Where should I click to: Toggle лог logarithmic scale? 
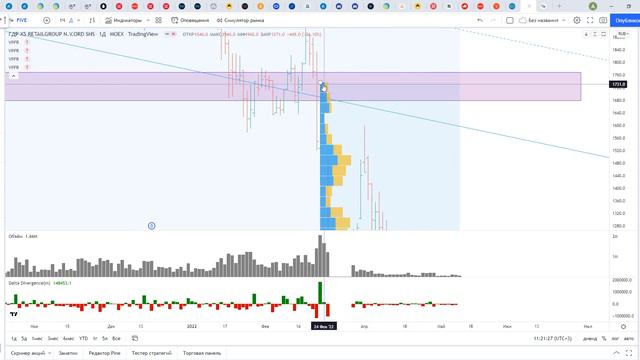pos(615,338)
